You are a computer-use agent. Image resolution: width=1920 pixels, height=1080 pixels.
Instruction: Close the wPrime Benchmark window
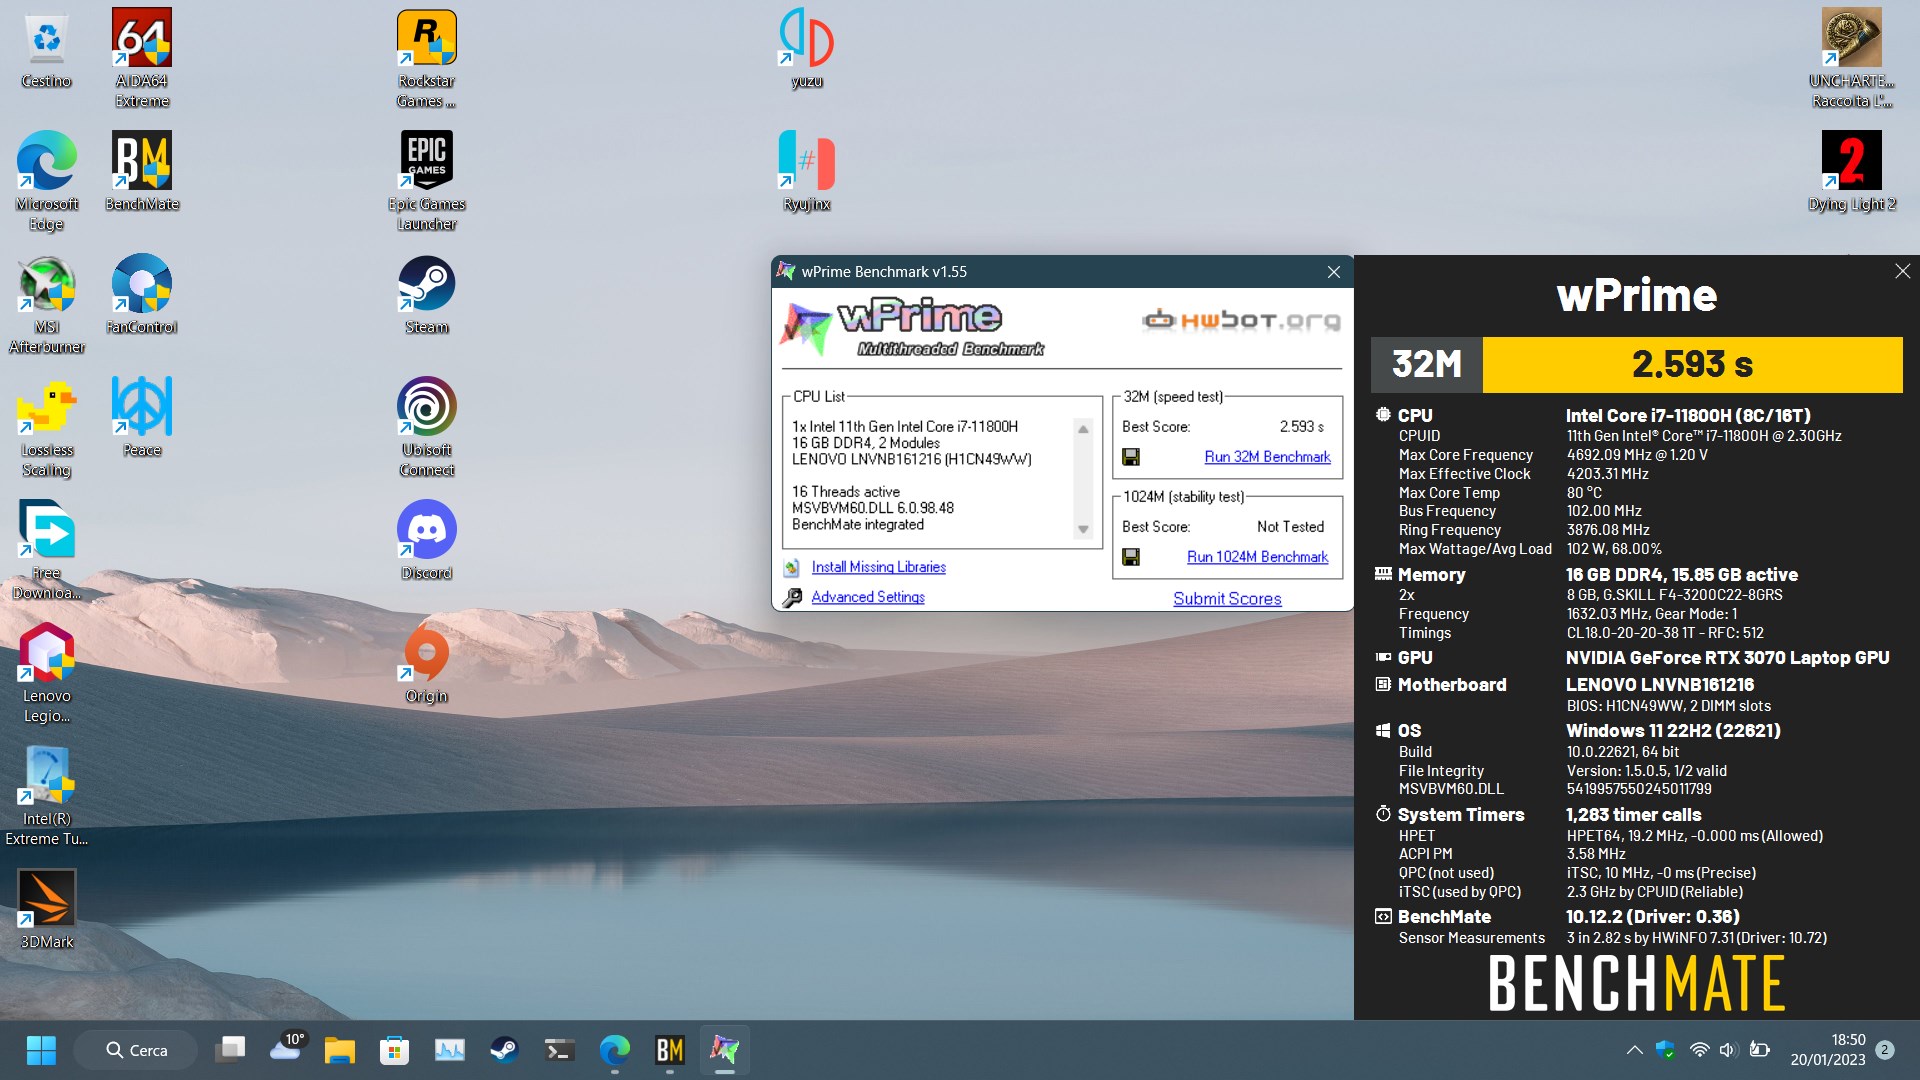pyautogui.click(x=1333, y=272)
